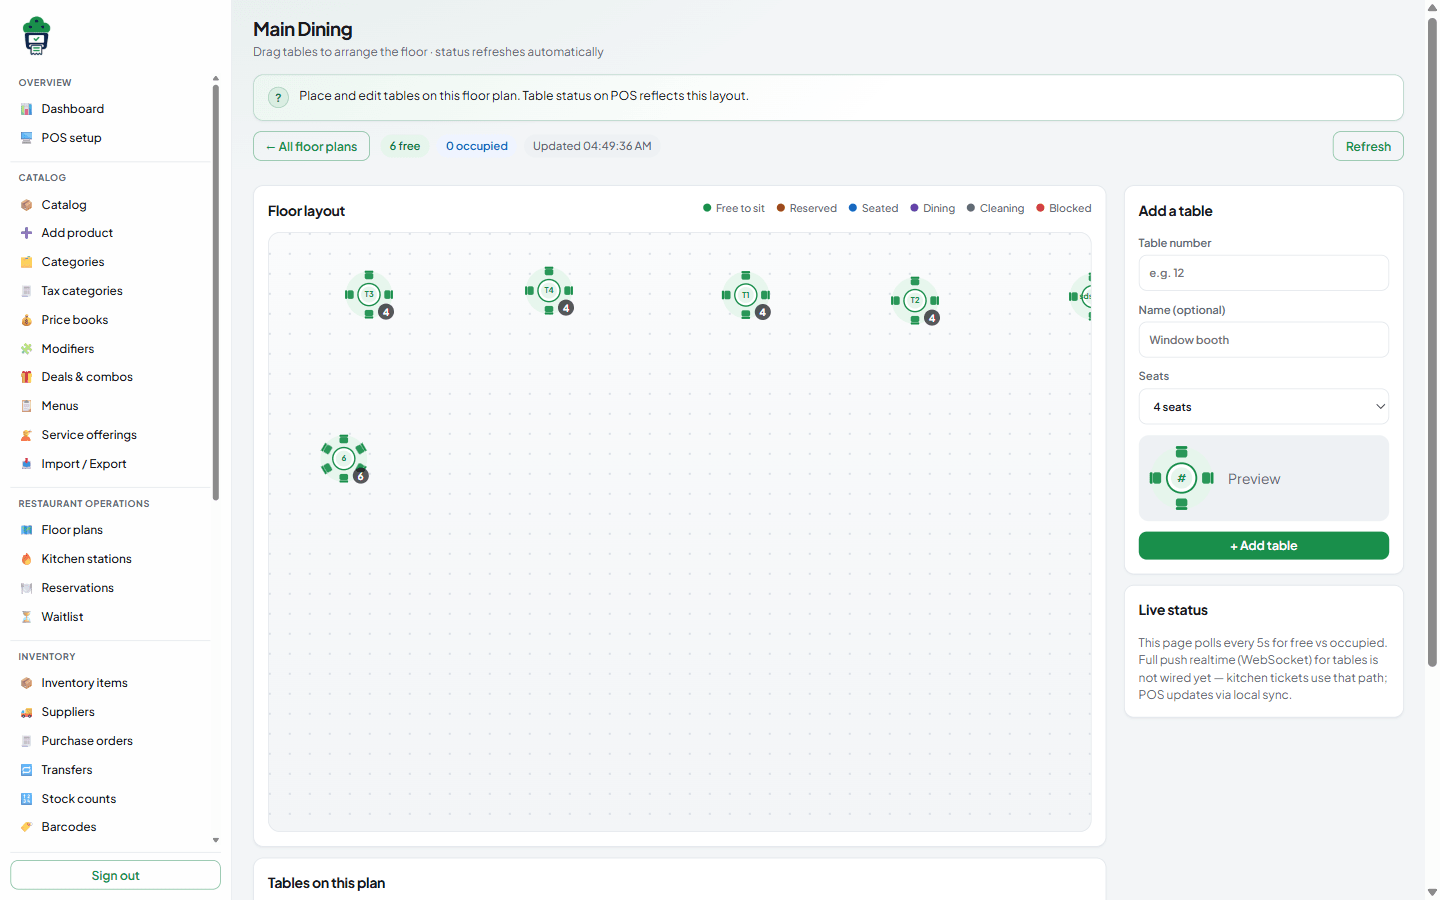Open Dashboard from the sidebar
This screenshot has width=1440, height=900.
pyautogui.click(x=72, y=109)
